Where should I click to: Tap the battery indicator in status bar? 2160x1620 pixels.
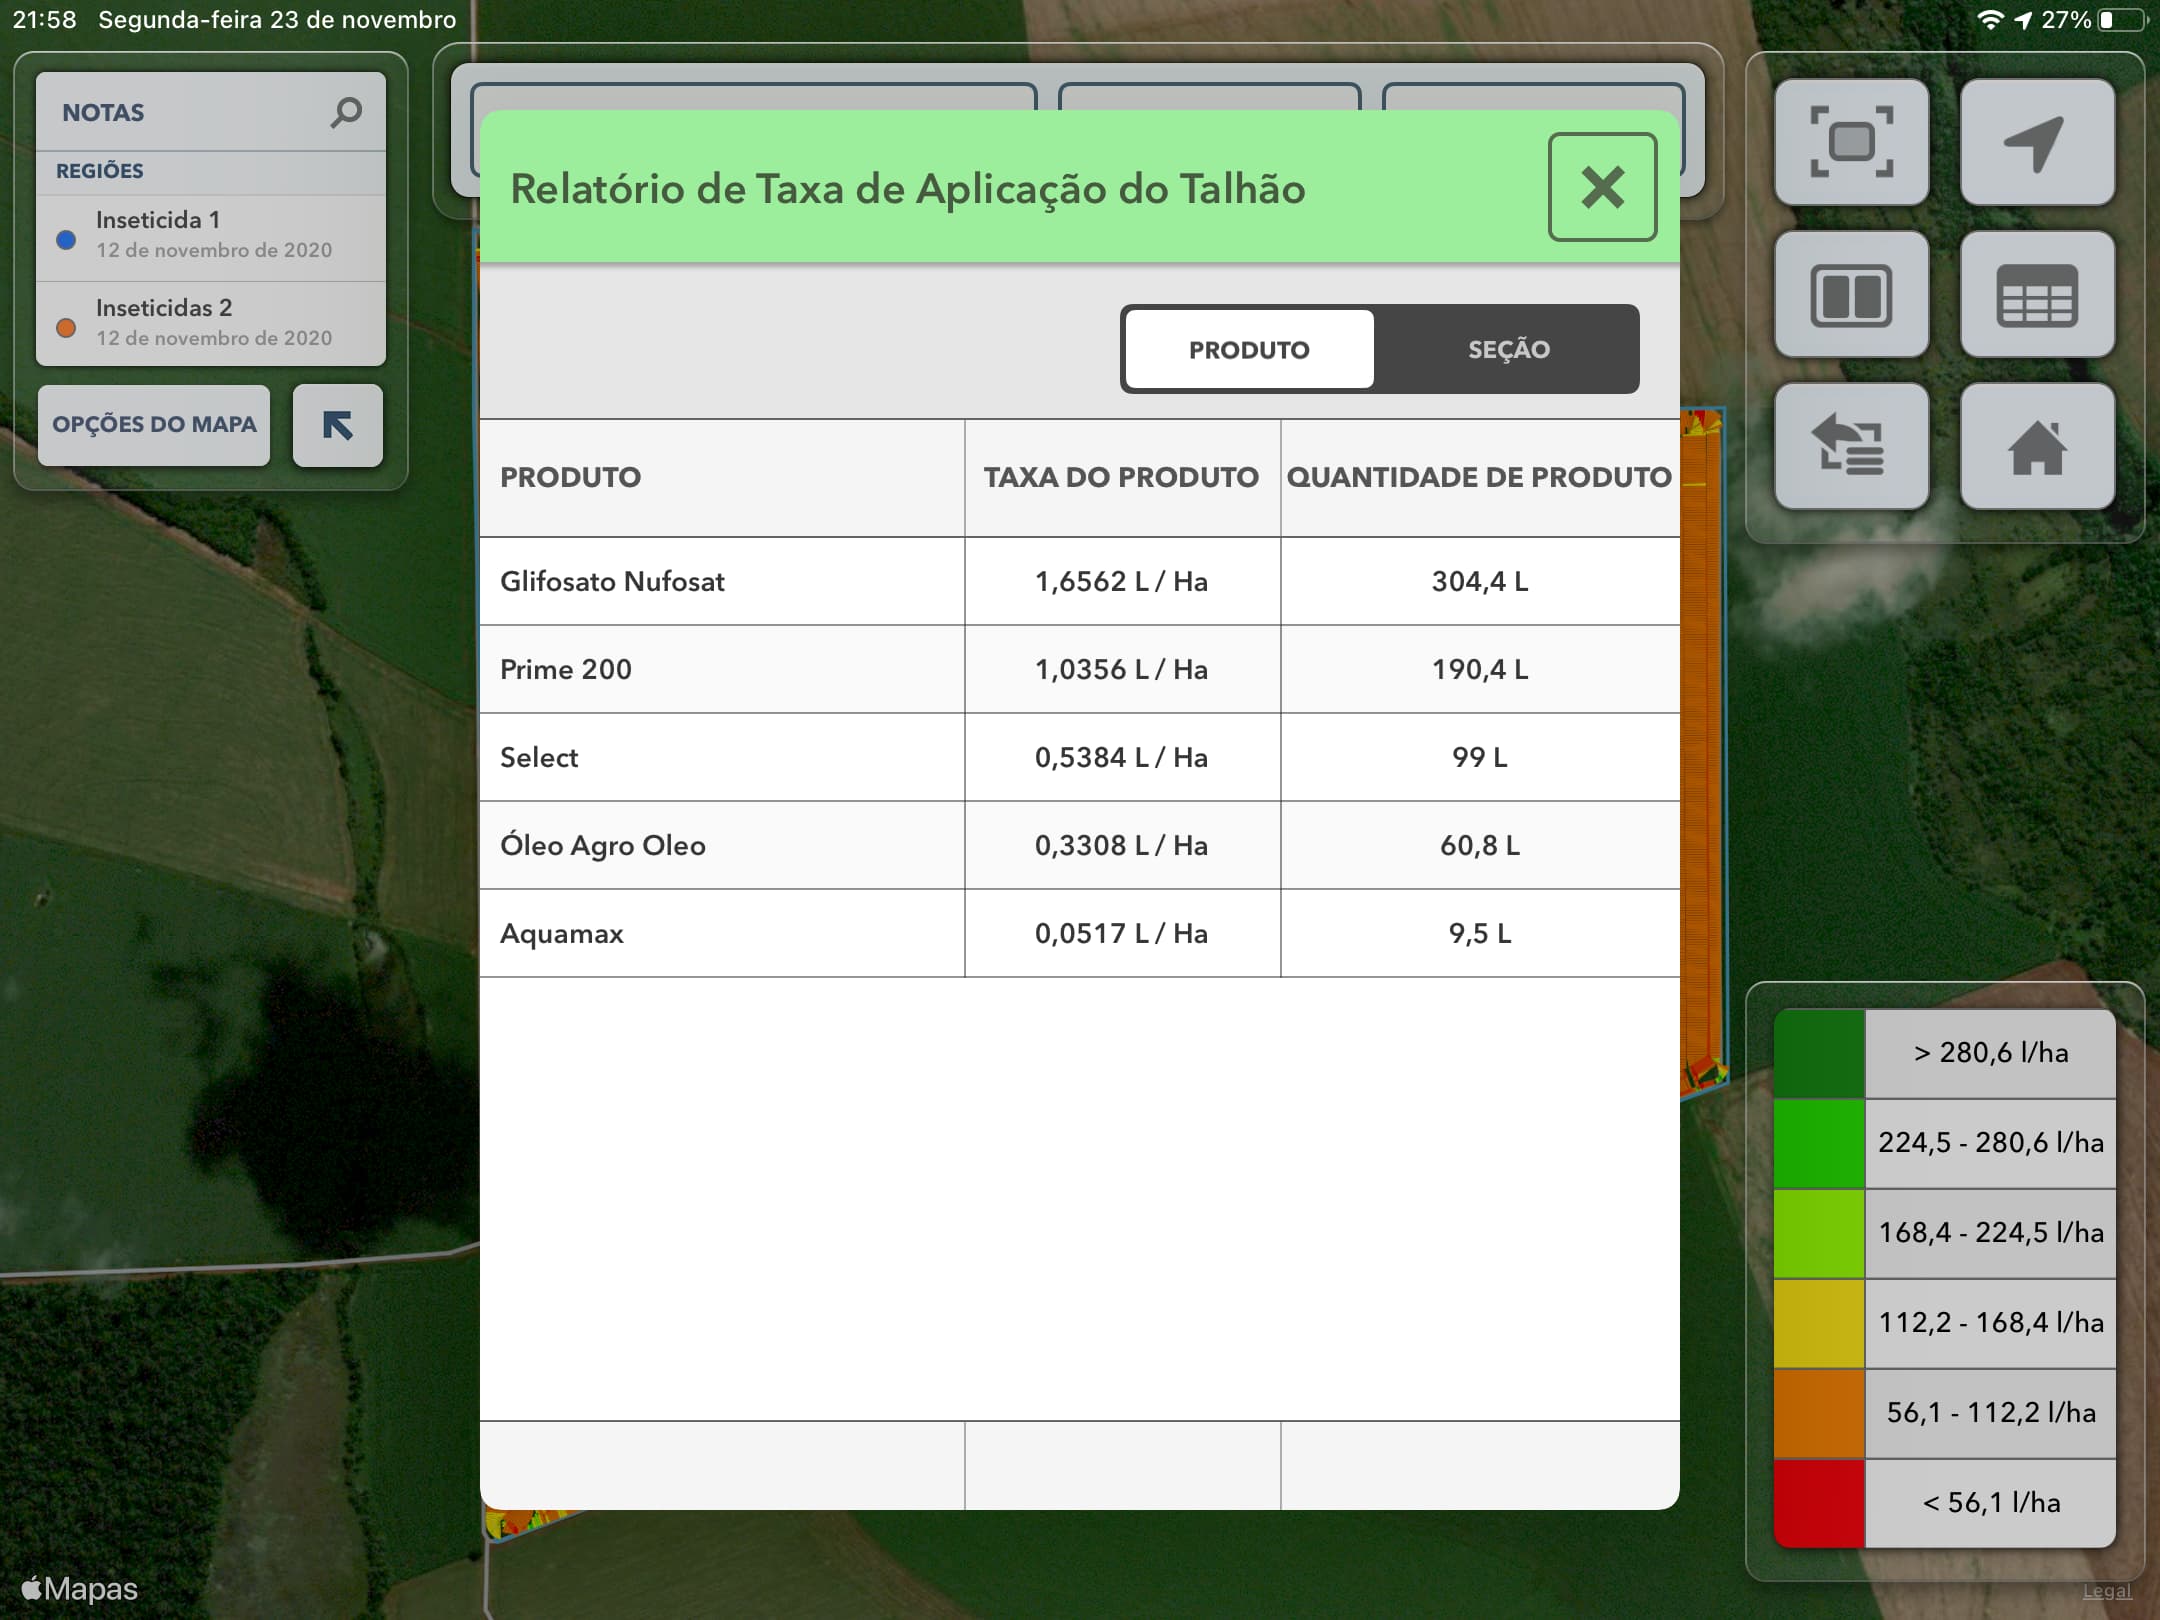pos(2121,20)
